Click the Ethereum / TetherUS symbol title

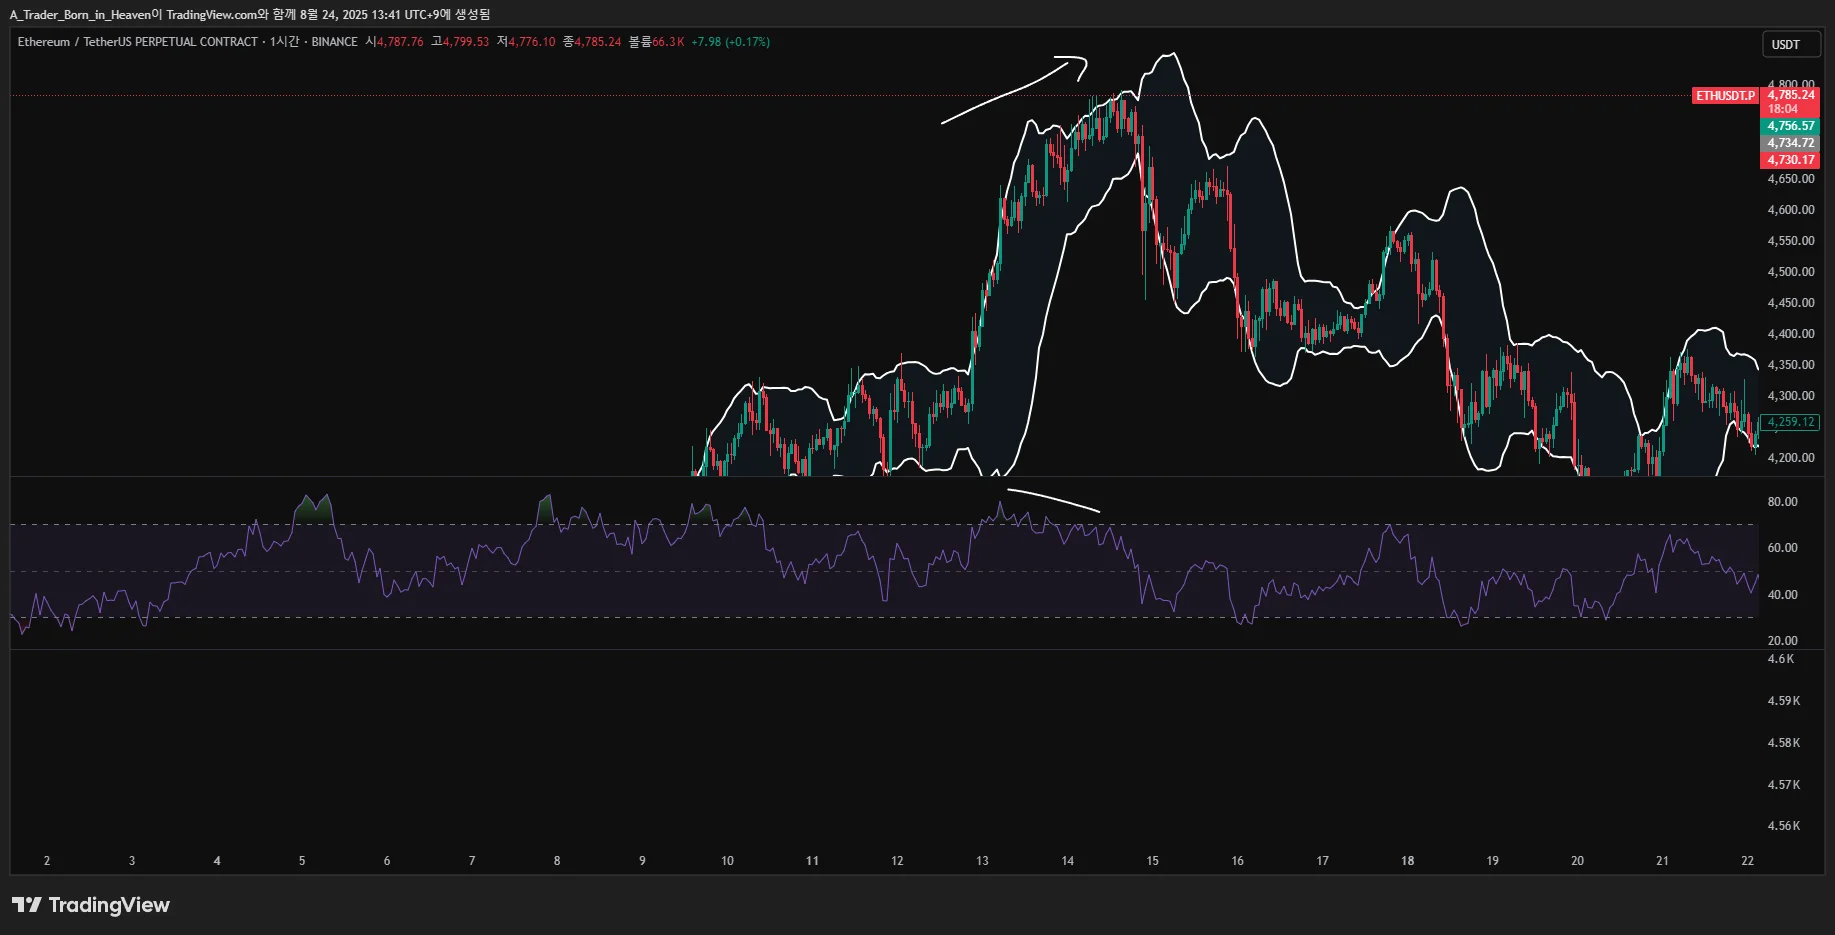tap(137, 42)
